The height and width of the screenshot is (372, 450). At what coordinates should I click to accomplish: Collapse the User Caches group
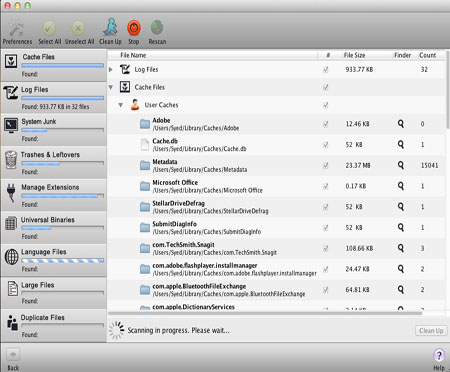[121, 105]
